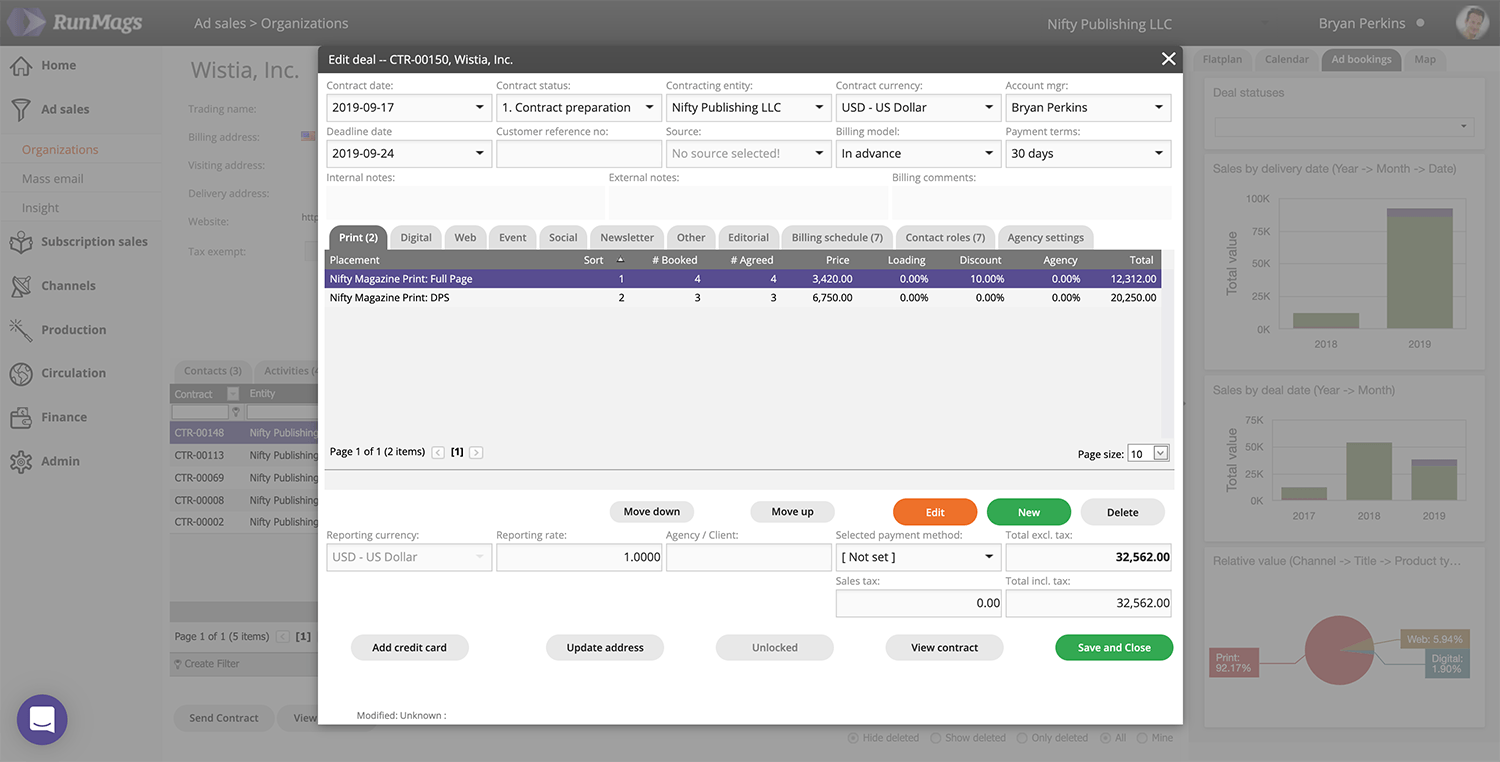Switch to Contact roles (7) tab
The image size is (1500, 762).
tap(945, 238)
